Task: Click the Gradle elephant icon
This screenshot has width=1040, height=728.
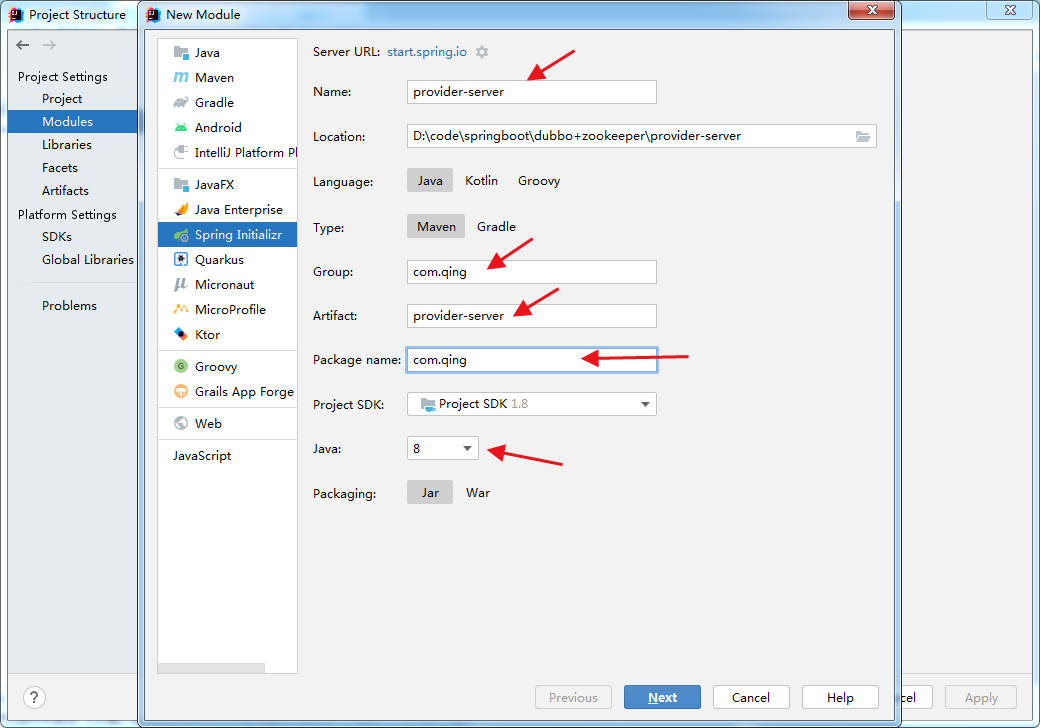Action: [180, 102]
